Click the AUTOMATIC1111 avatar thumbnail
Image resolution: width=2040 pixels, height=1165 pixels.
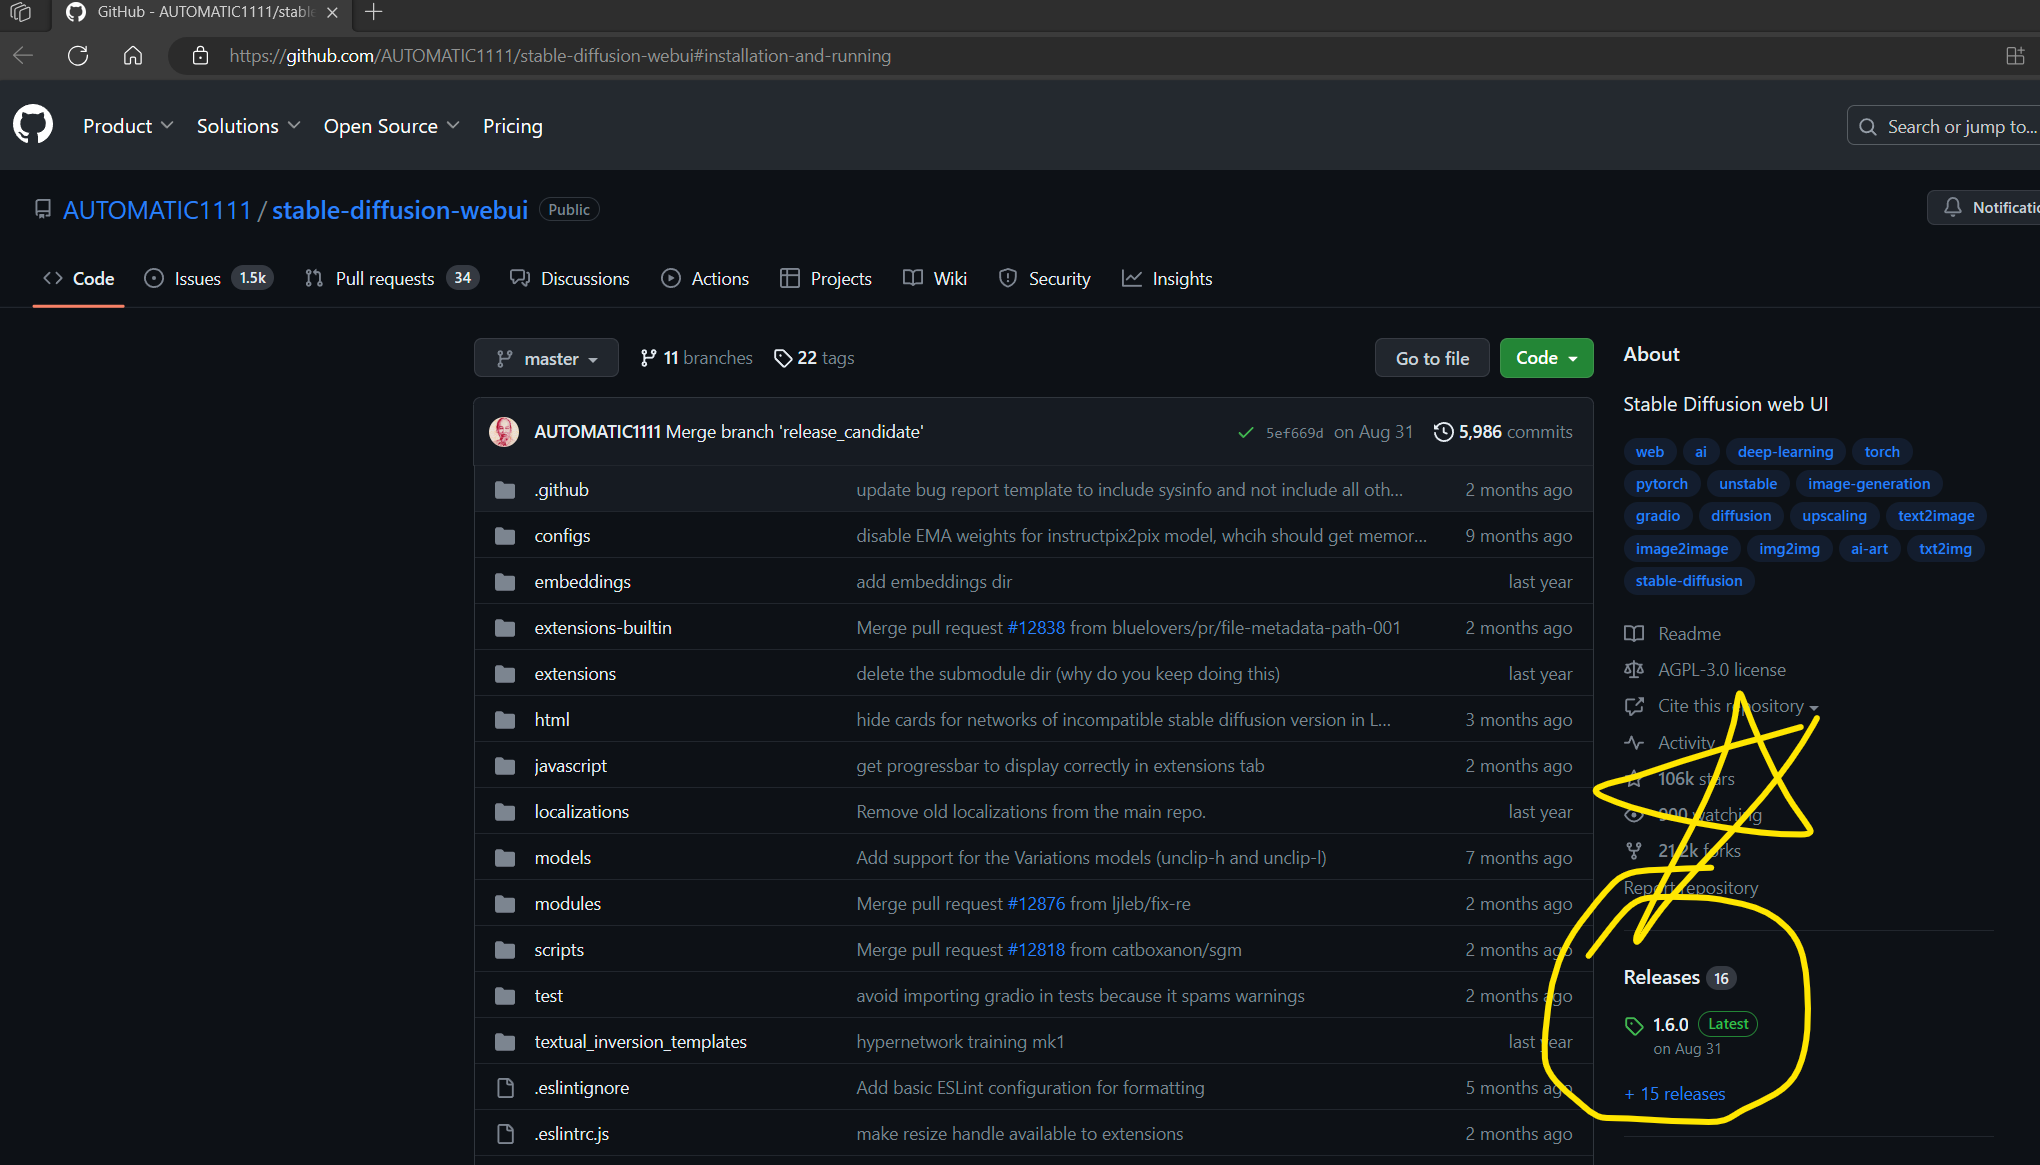pos(504,432)
